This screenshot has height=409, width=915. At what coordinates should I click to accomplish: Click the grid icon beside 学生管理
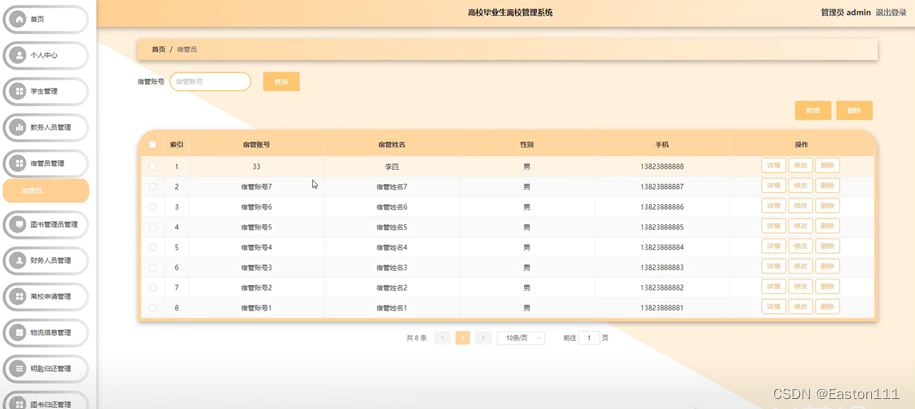coord(19,91)
